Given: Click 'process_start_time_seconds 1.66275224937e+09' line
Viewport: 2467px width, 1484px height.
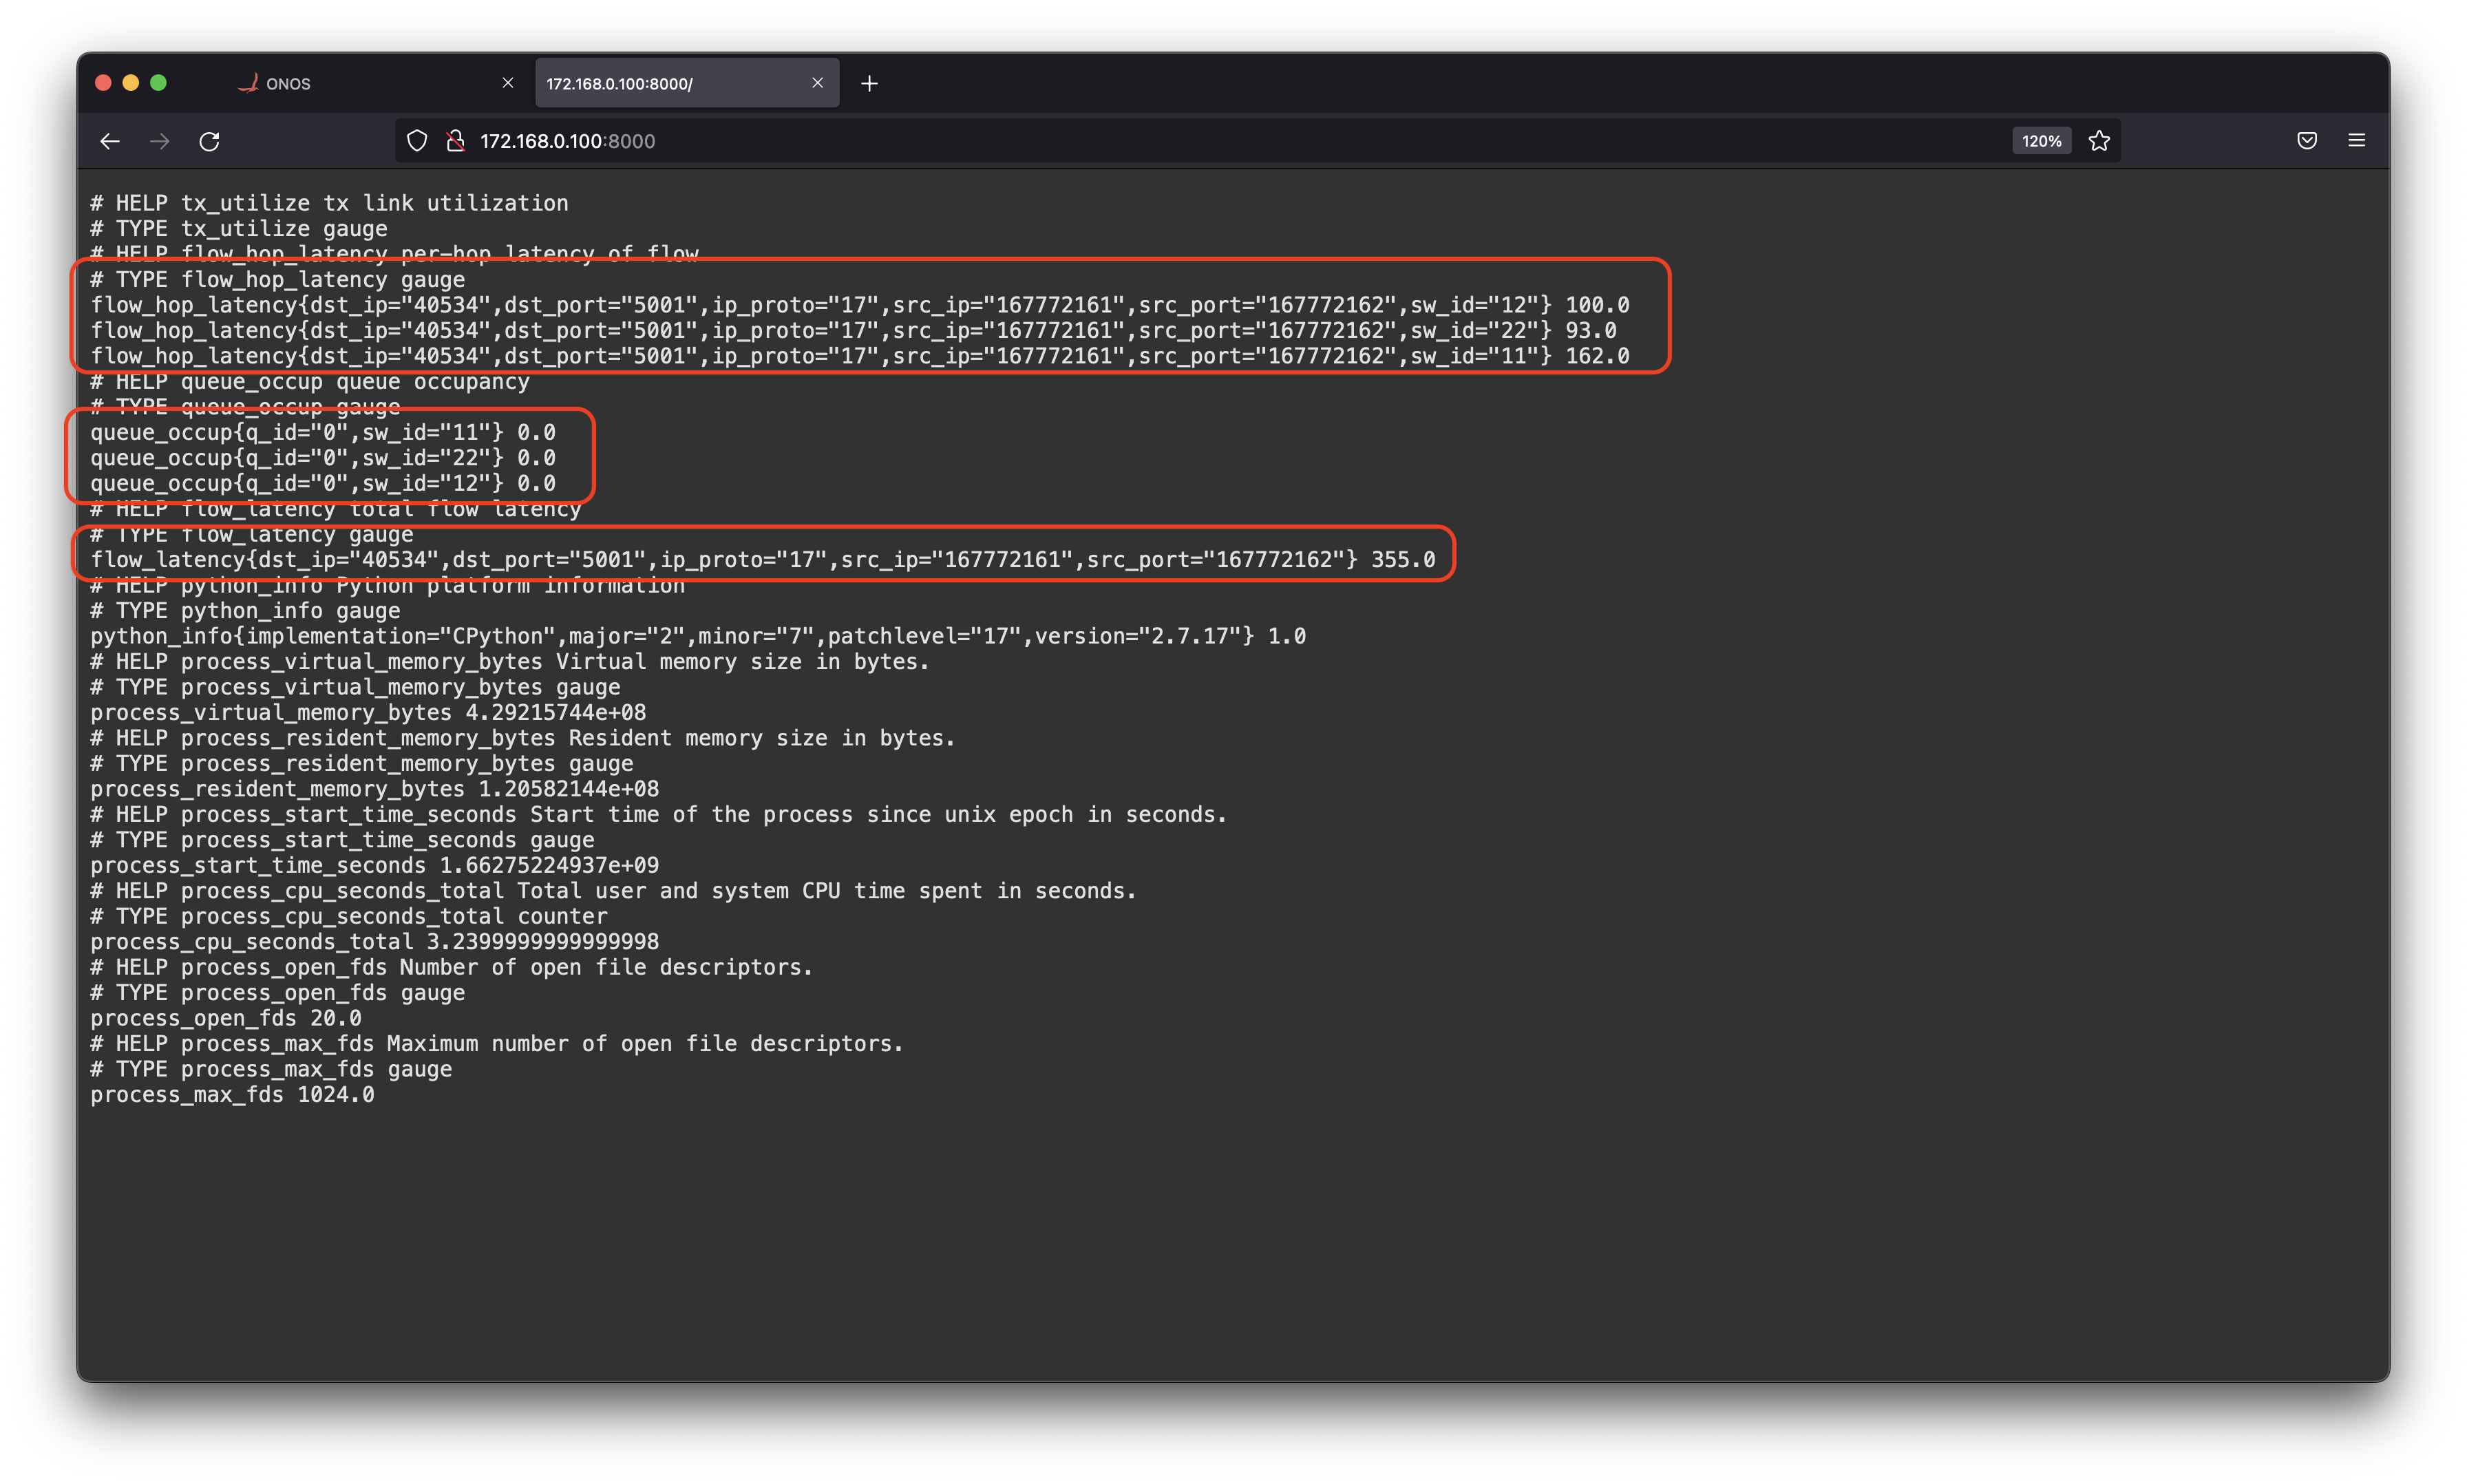Looking at the screenshot, I should point(375,866).
